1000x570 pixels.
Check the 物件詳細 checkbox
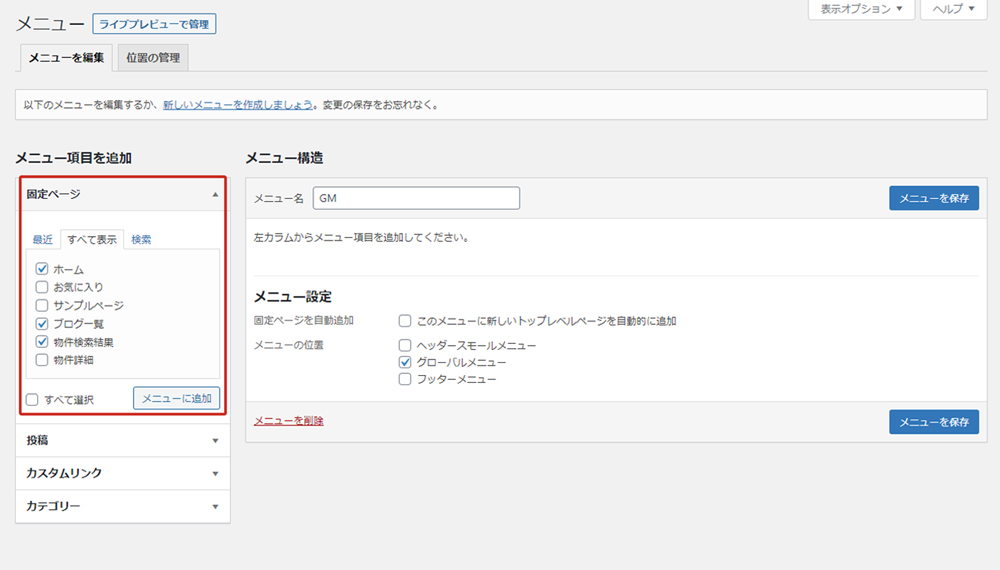(42, 360)
